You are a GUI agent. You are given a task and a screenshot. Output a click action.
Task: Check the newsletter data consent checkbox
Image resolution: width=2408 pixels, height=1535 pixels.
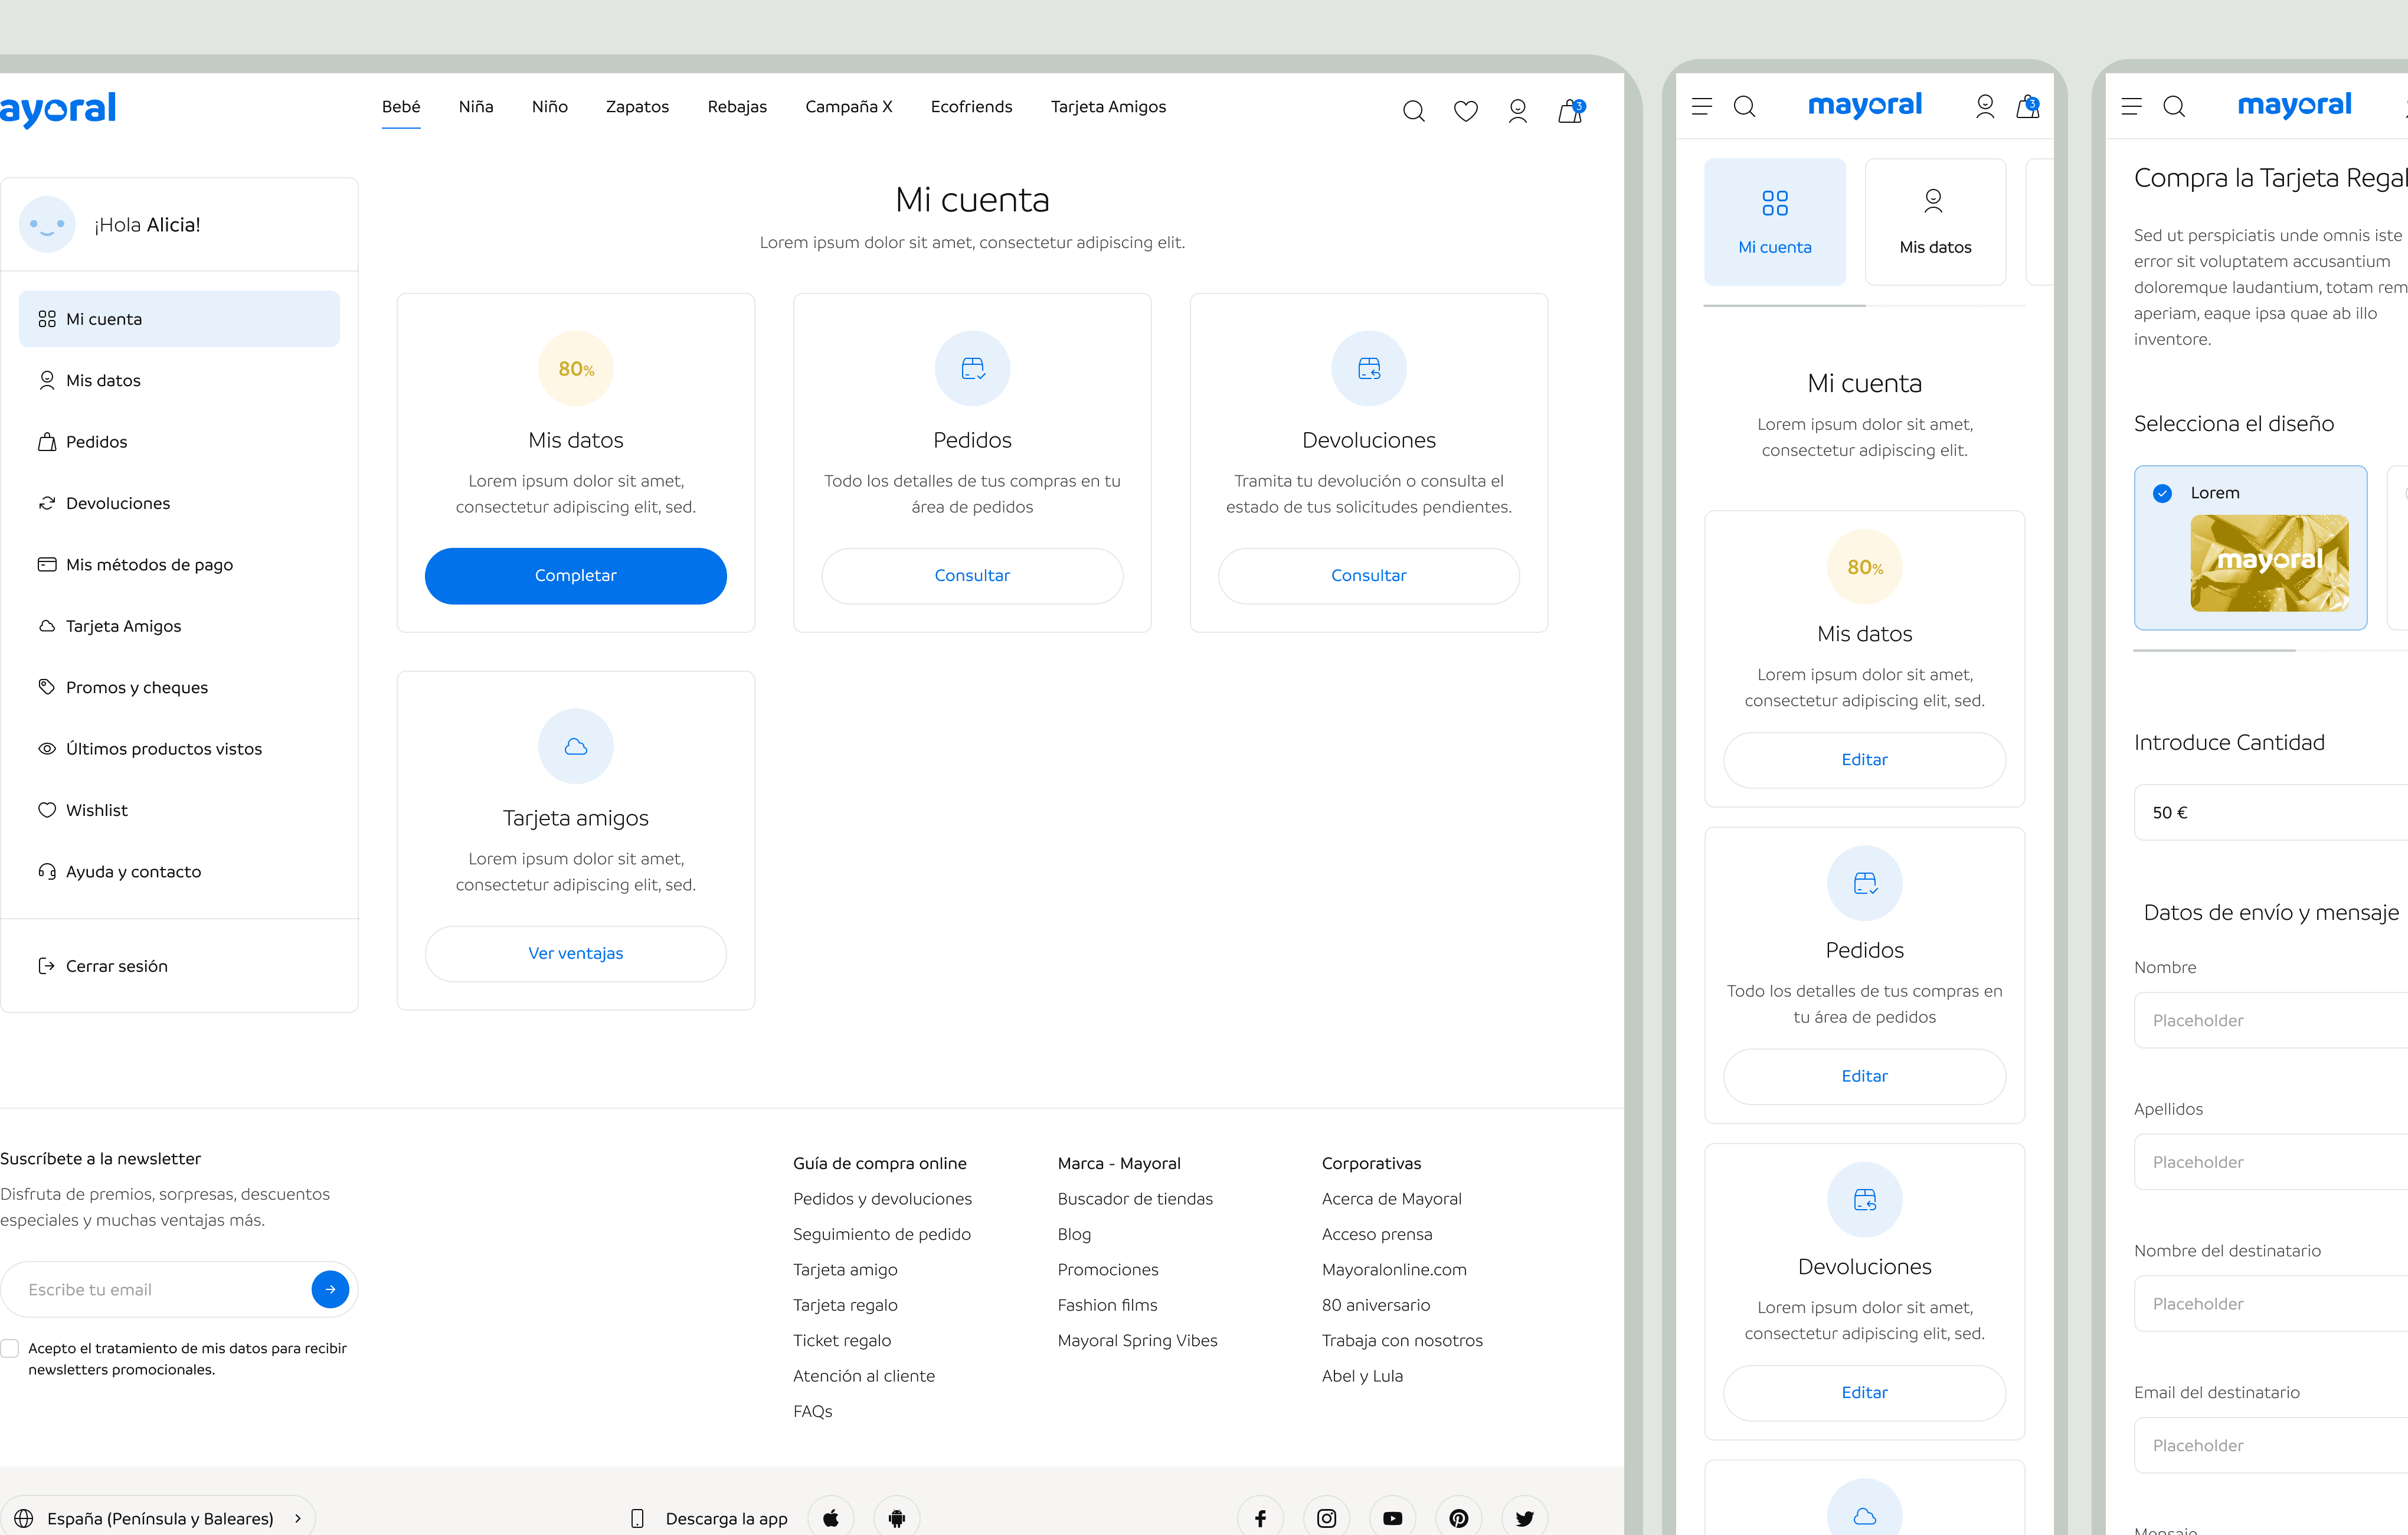[10, 1348]
